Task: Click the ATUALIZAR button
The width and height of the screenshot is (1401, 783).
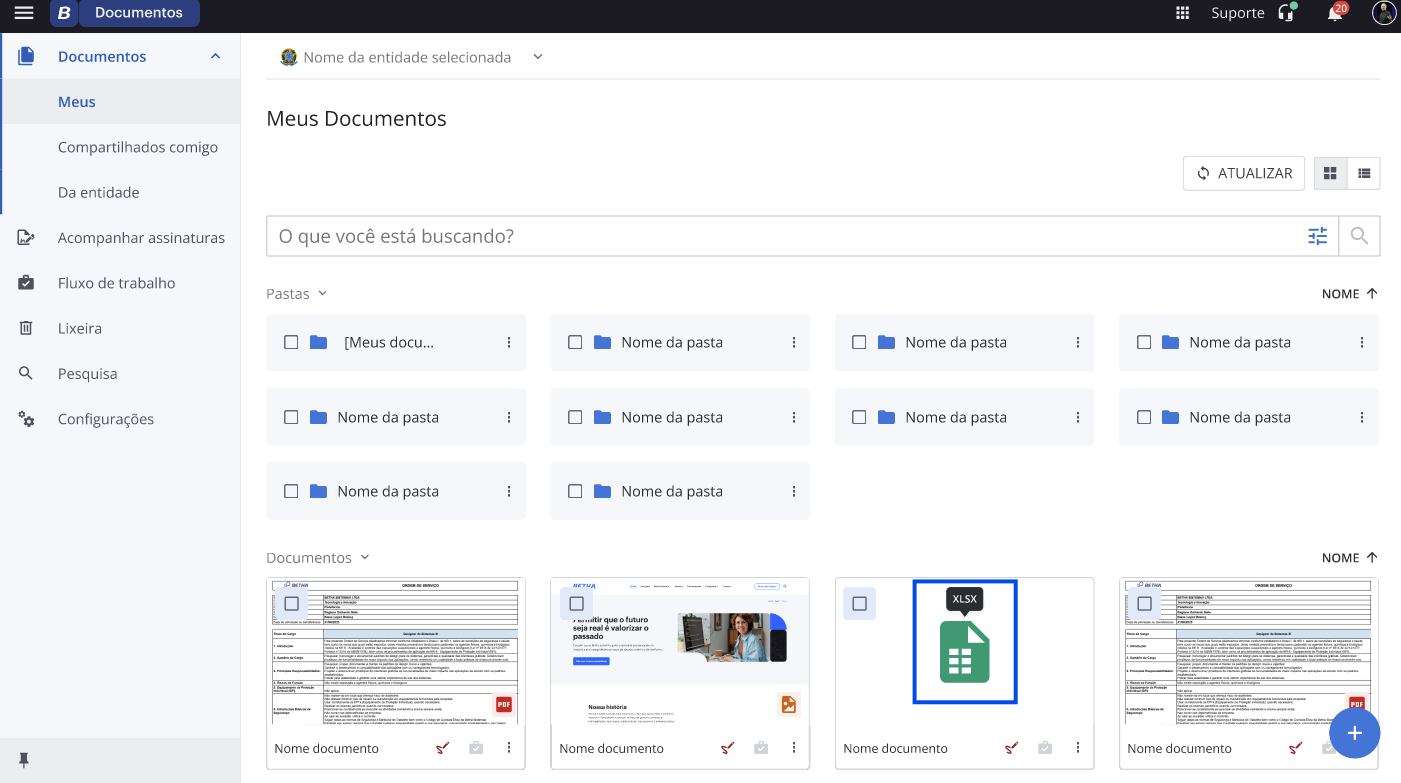Action: [x=1244, y=173]
